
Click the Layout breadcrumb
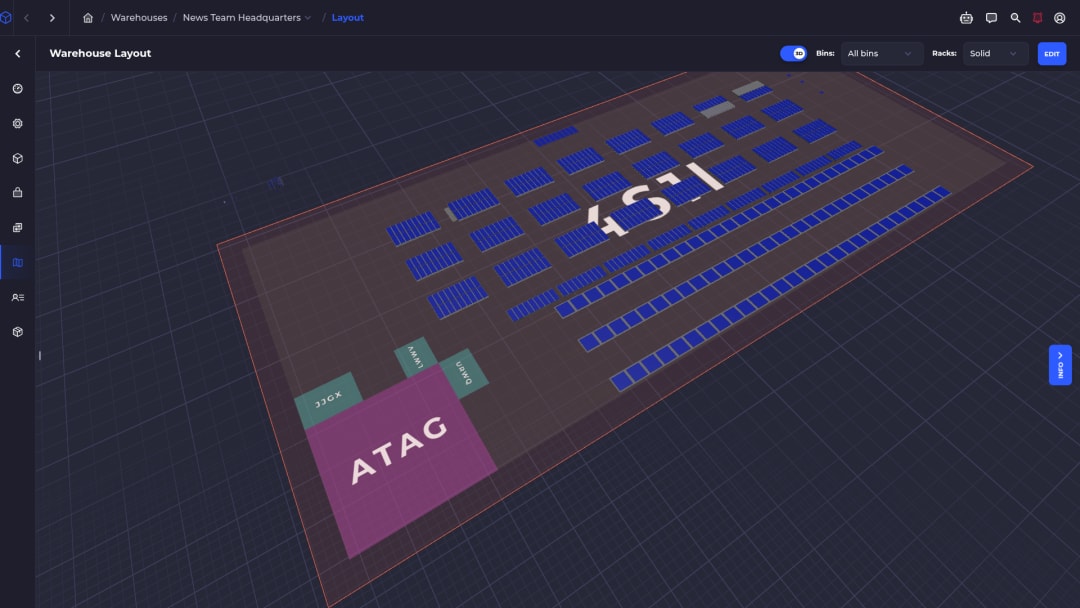click(348, 18)
